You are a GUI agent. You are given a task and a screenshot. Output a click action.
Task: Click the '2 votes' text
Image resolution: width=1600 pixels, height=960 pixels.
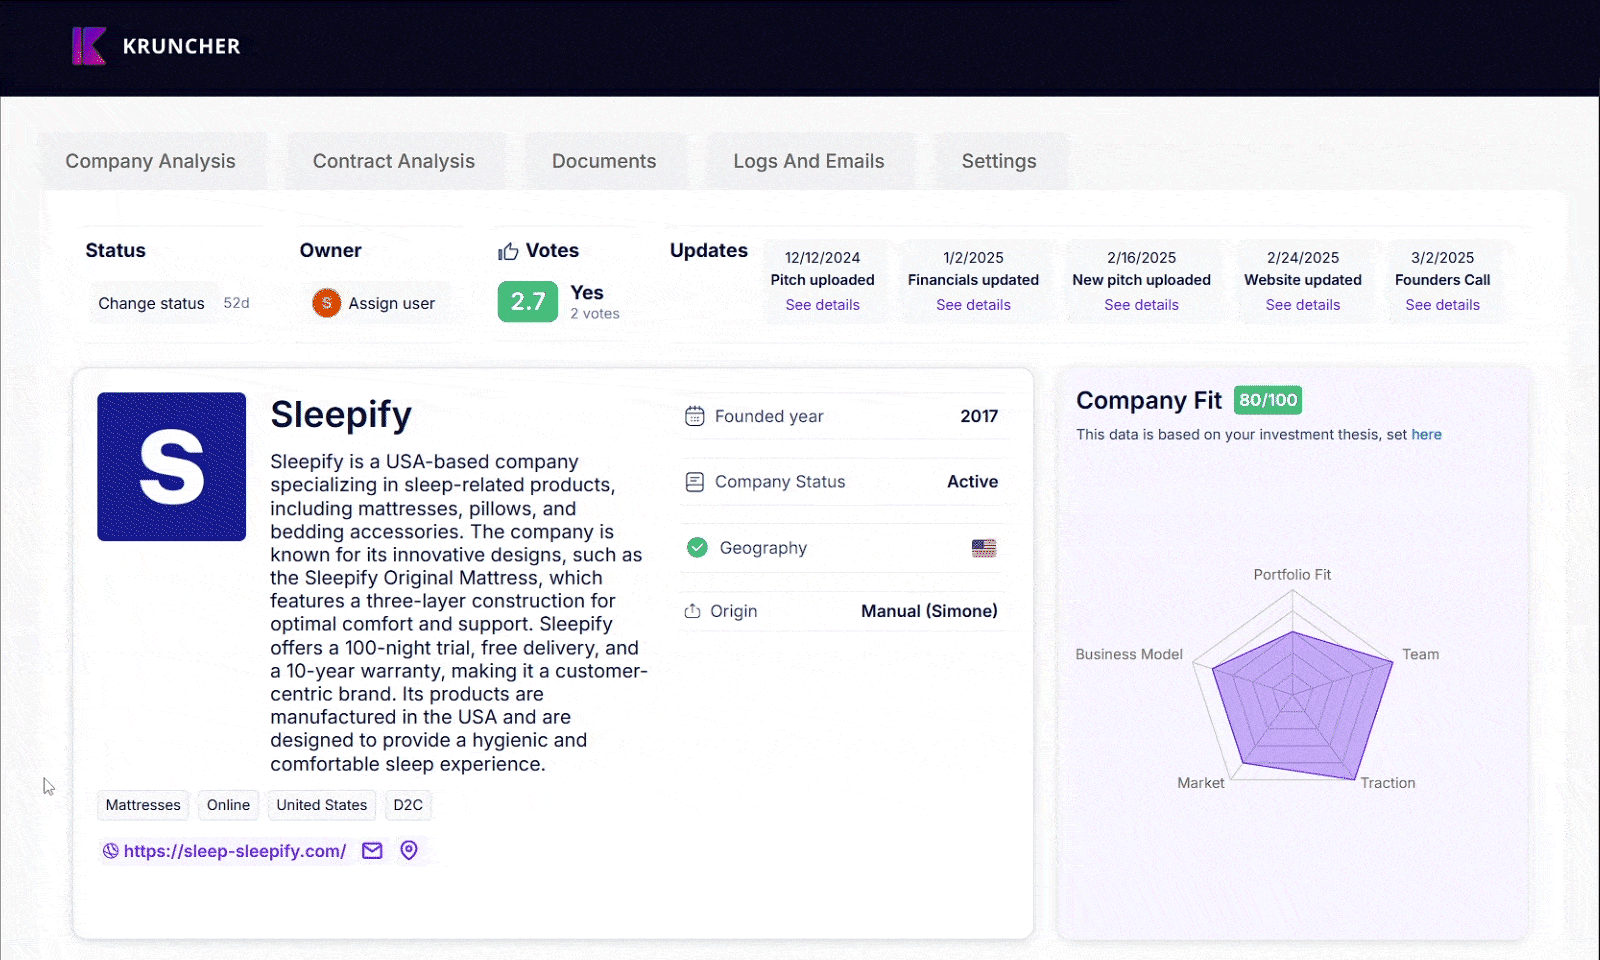point(595,314)
